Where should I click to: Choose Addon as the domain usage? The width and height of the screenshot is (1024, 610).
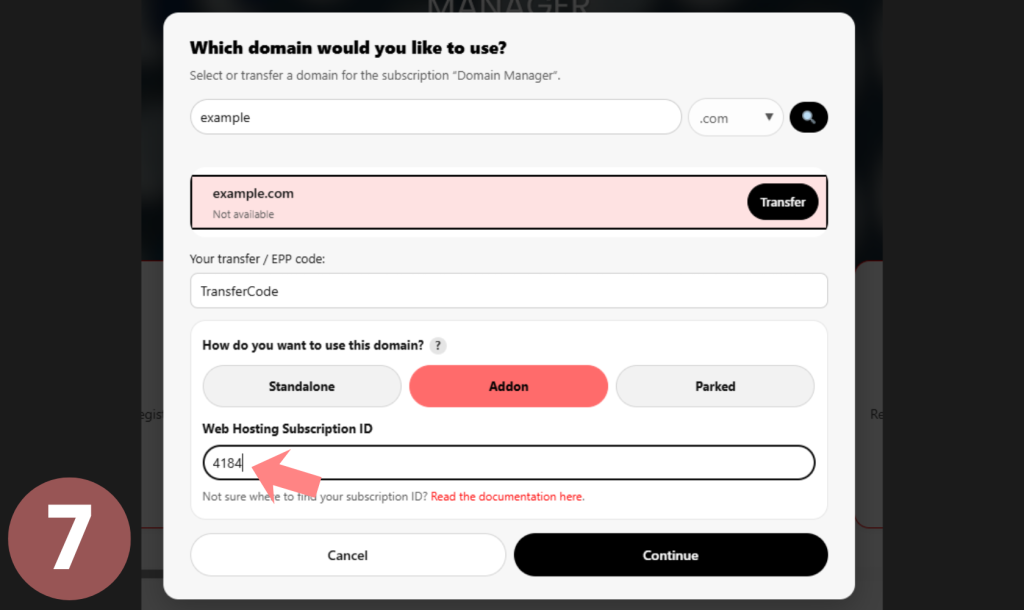(x=508, y=386)
